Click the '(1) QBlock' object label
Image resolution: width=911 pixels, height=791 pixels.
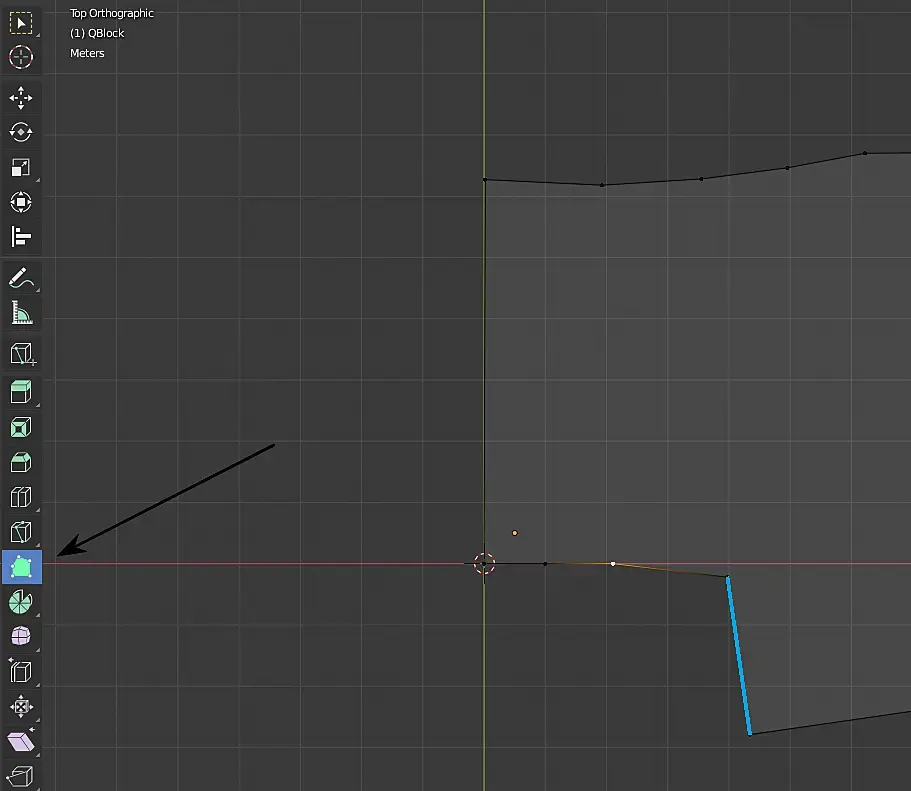97,33
